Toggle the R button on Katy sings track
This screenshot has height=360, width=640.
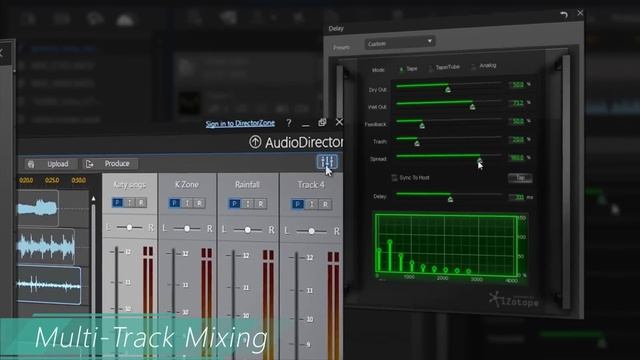pos(141,202)
